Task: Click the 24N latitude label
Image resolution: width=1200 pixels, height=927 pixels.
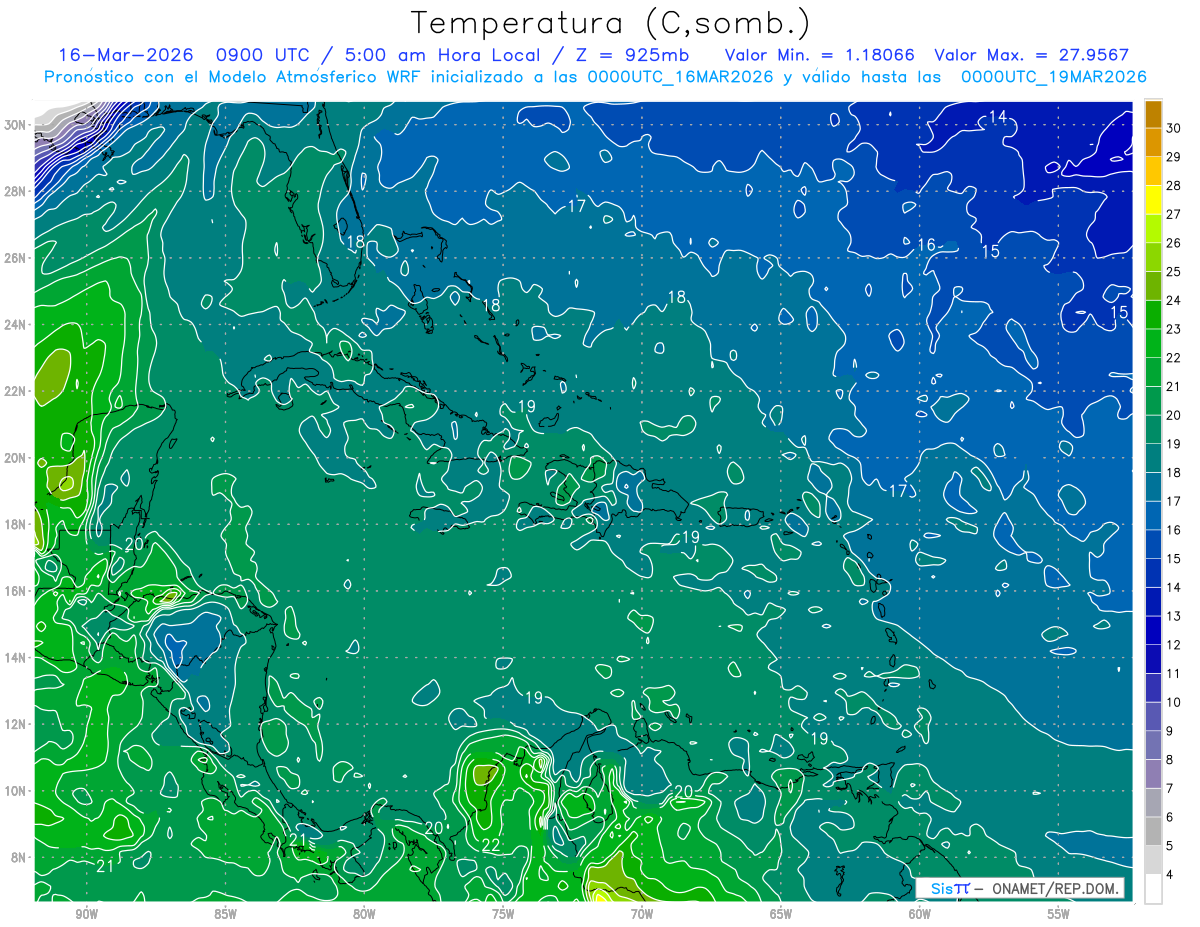Action: [x=15, y=325]
